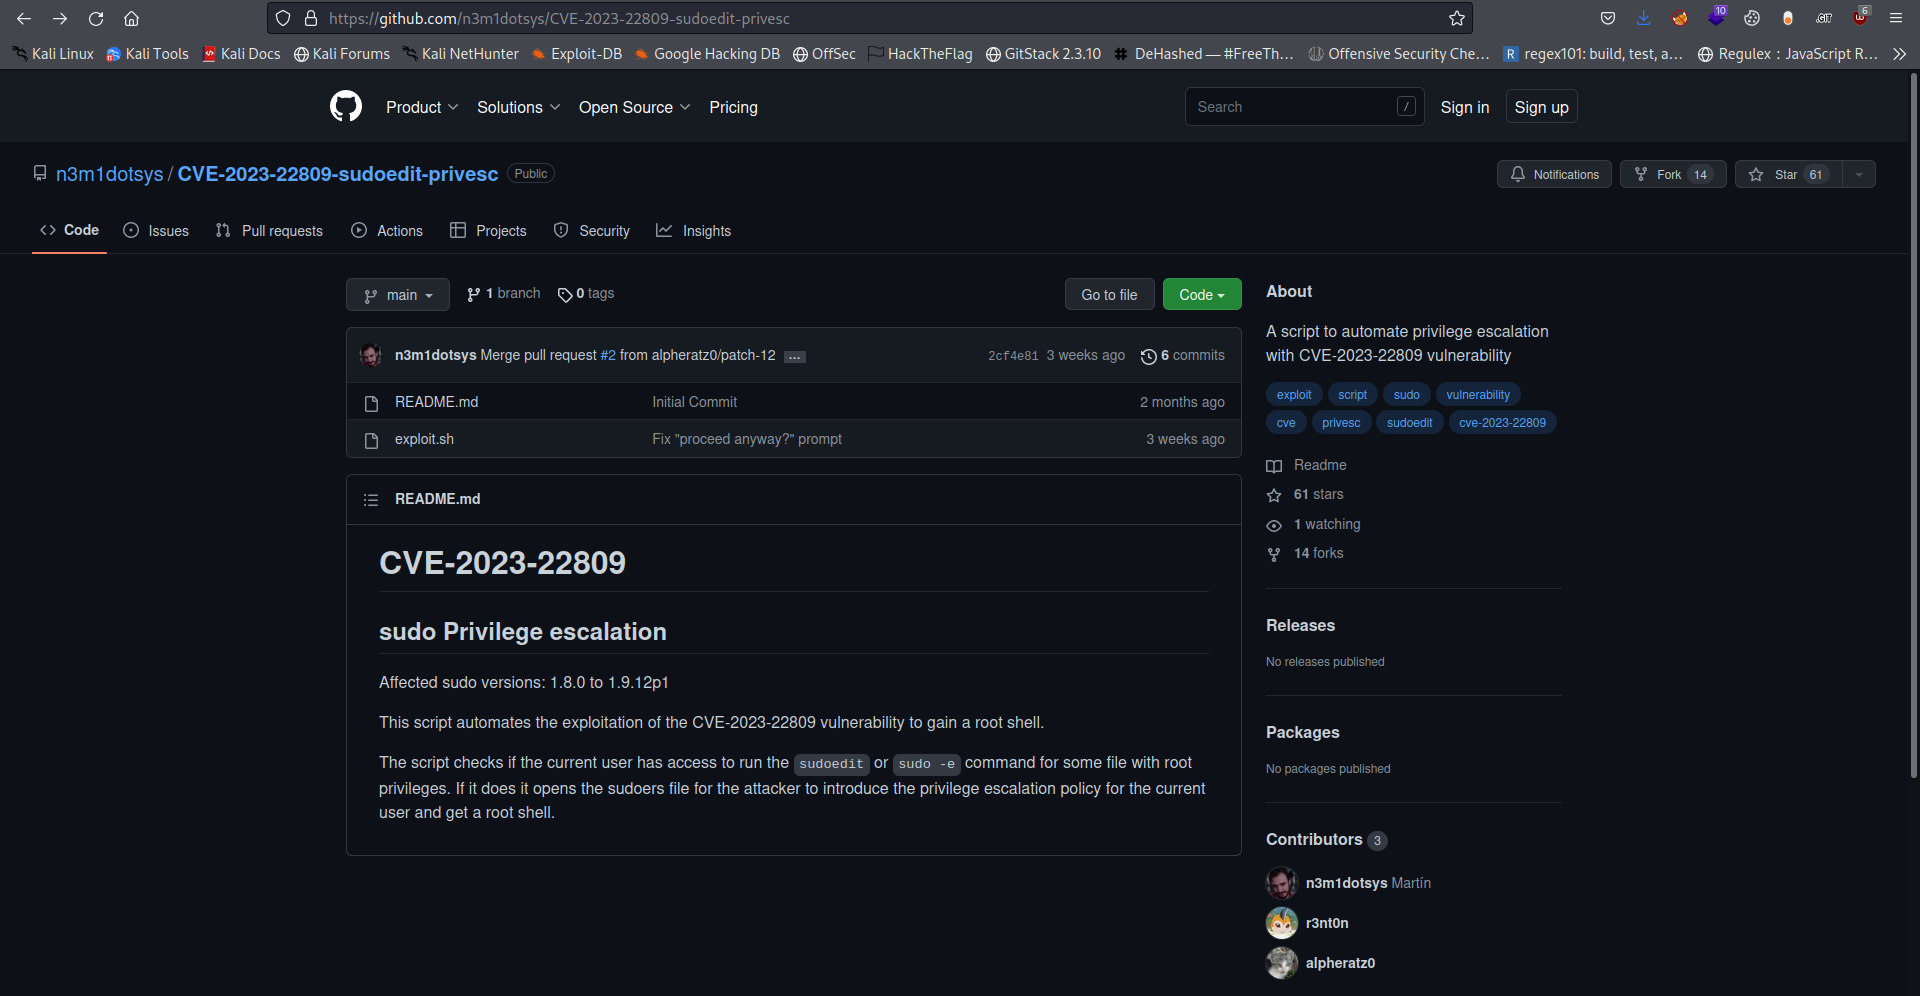Screen dimensions: 1920x996
Task: Open the Firefox application menu
Action: pyautogui.click(x=1895, y=18)
